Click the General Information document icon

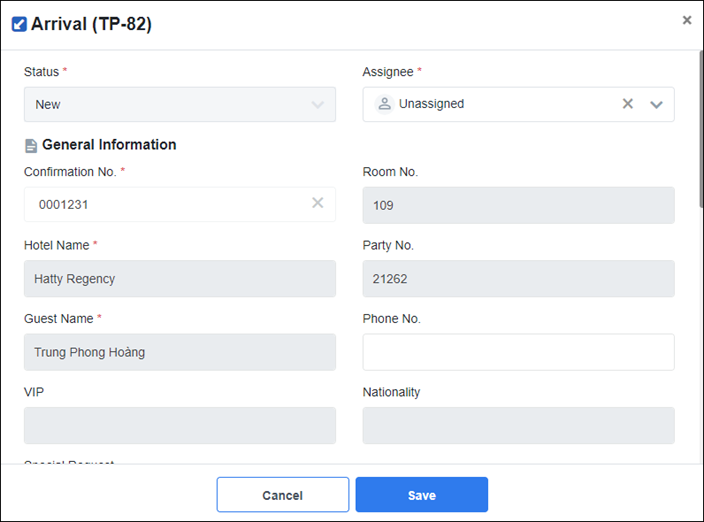pos(31,146)
